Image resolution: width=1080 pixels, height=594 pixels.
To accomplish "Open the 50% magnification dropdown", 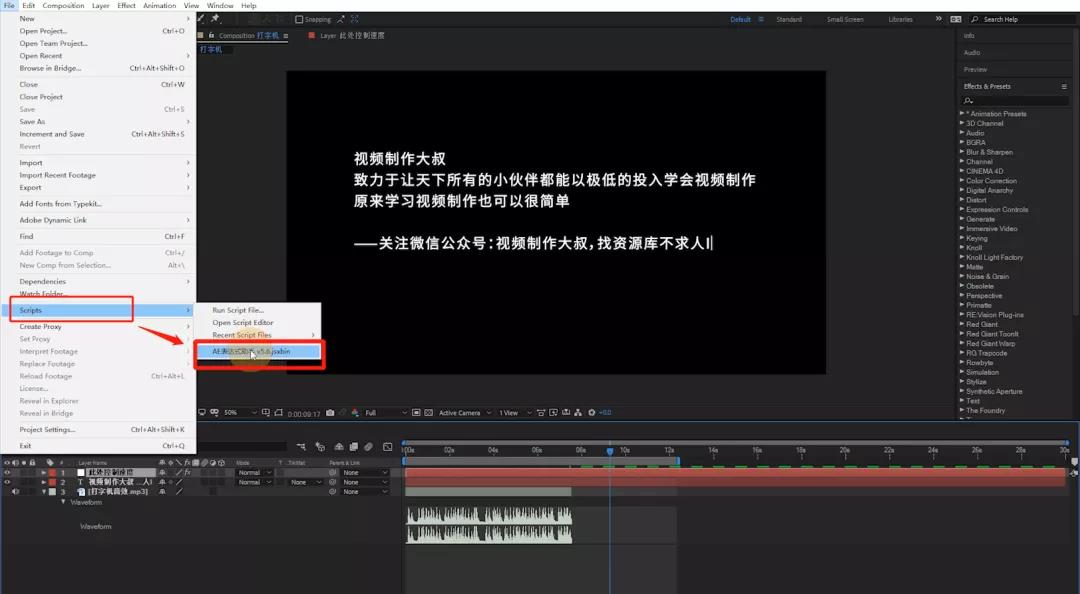I will [240, 412].
